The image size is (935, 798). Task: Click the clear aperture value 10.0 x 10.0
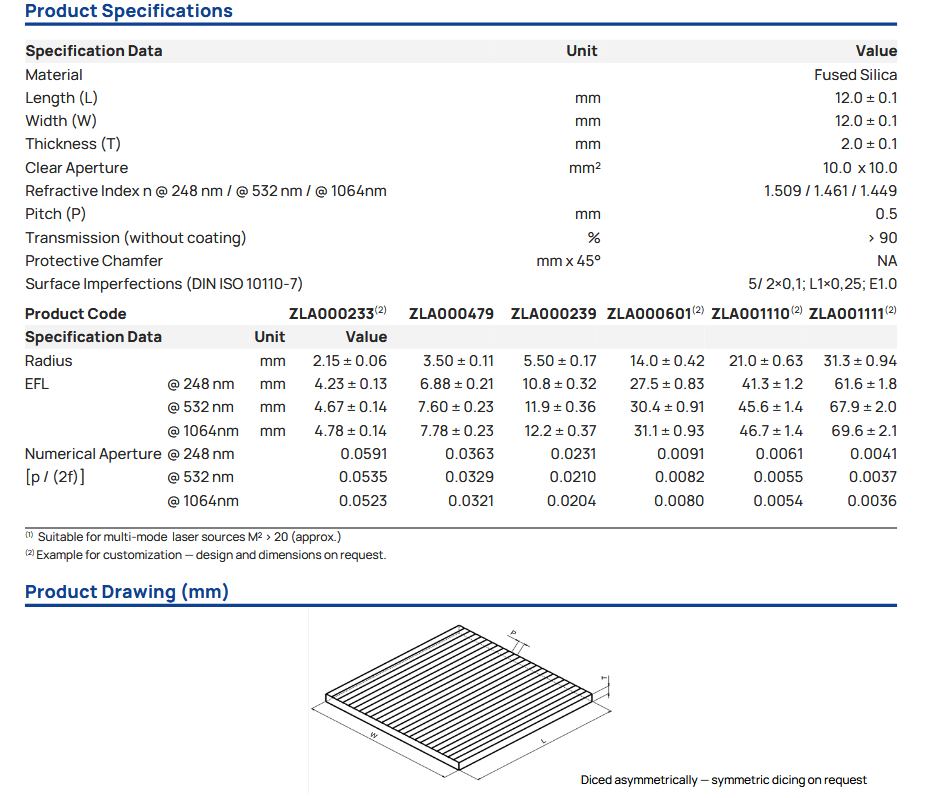pyautogui.click(x=860, y=168)
